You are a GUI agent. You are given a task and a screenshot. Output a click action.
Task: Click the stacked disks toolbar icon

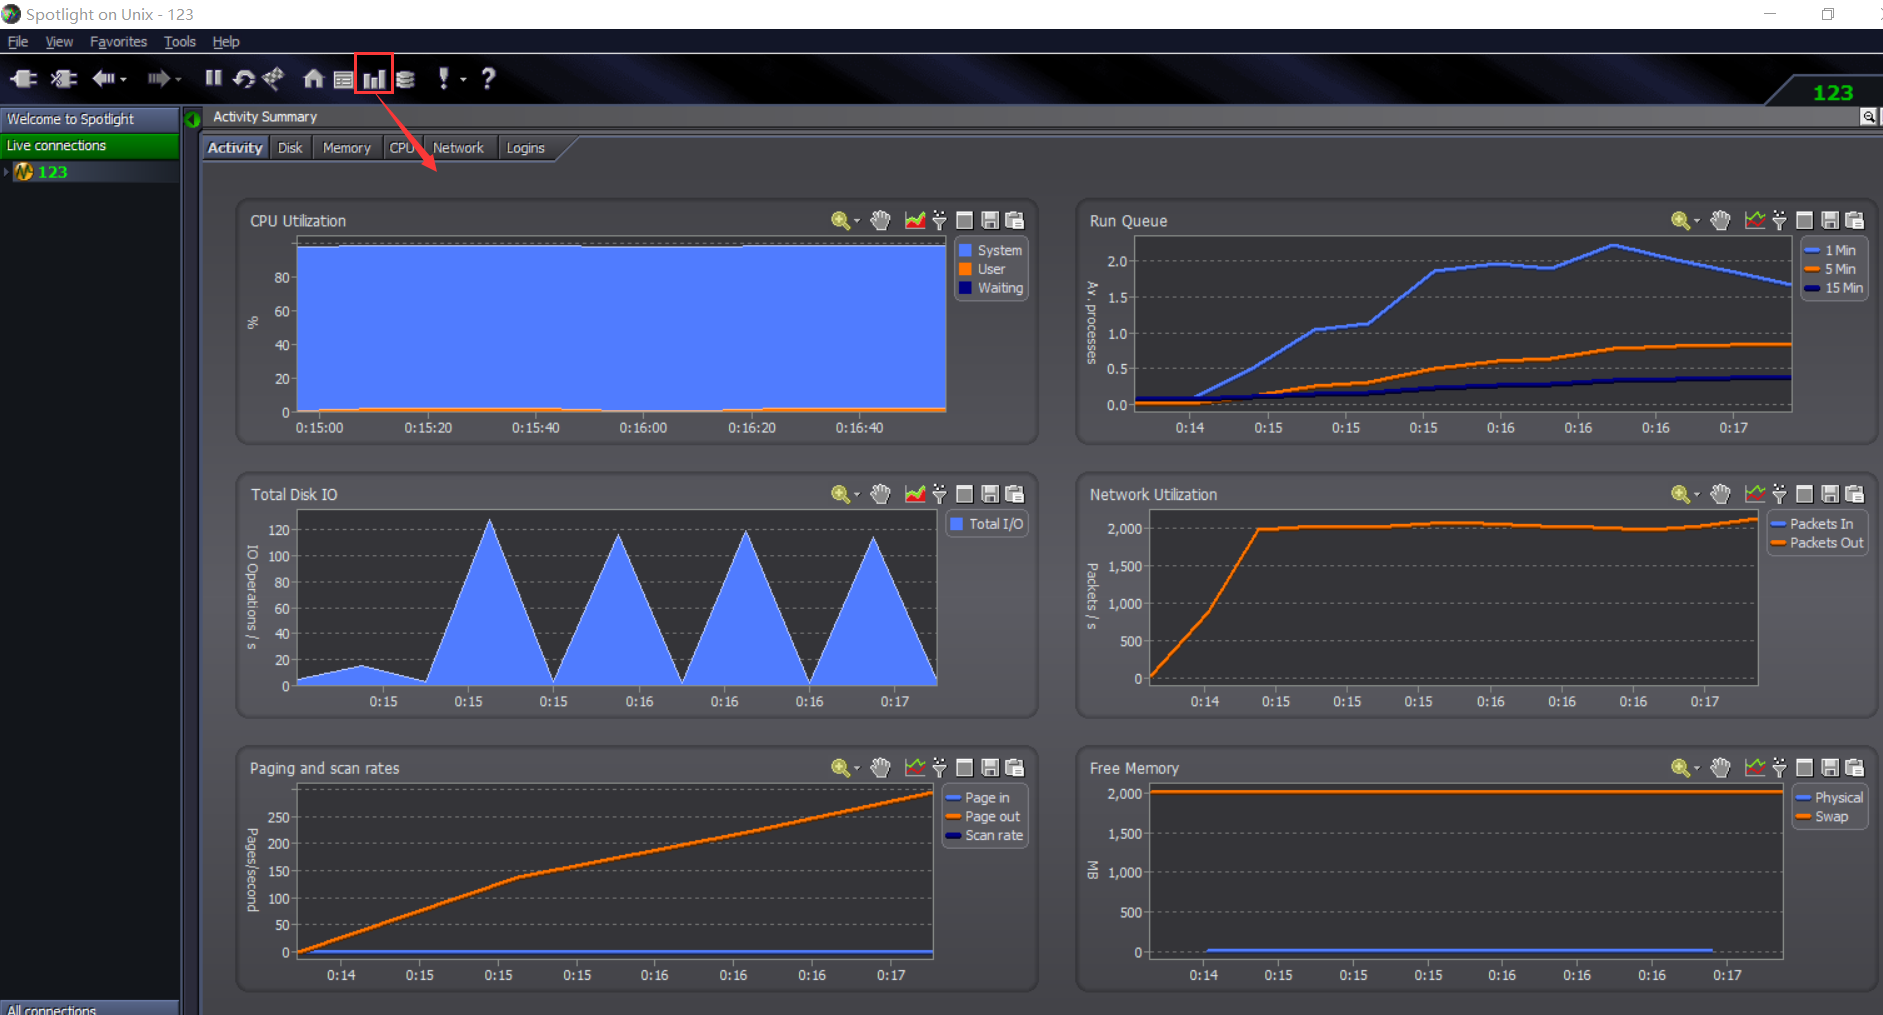(405, 79)
